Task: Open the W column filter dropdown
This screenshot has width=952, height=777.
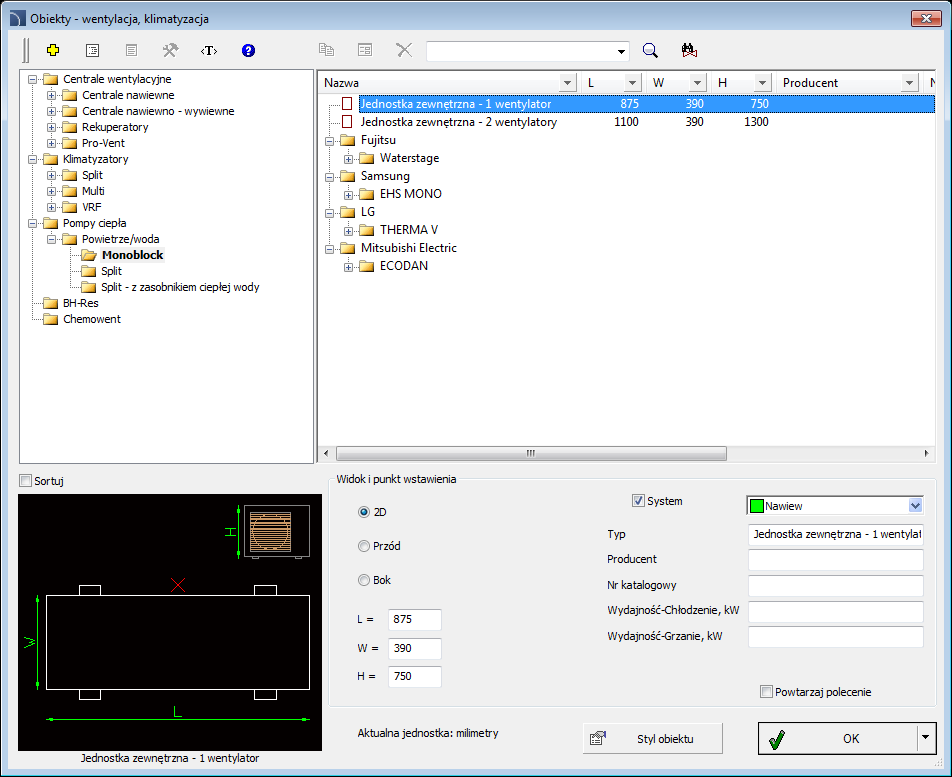Action: pos(698,83)
